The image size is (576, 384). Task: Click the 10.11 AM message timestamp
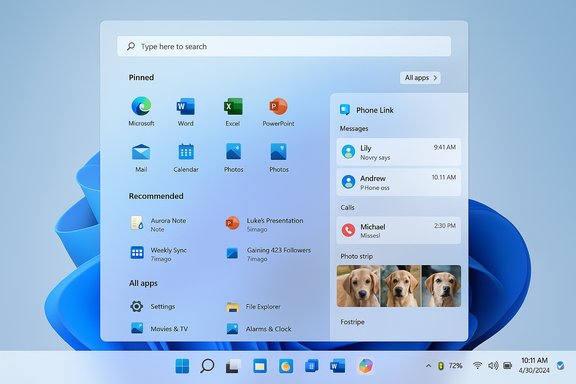pyautogui.click(x=444, y=177)
